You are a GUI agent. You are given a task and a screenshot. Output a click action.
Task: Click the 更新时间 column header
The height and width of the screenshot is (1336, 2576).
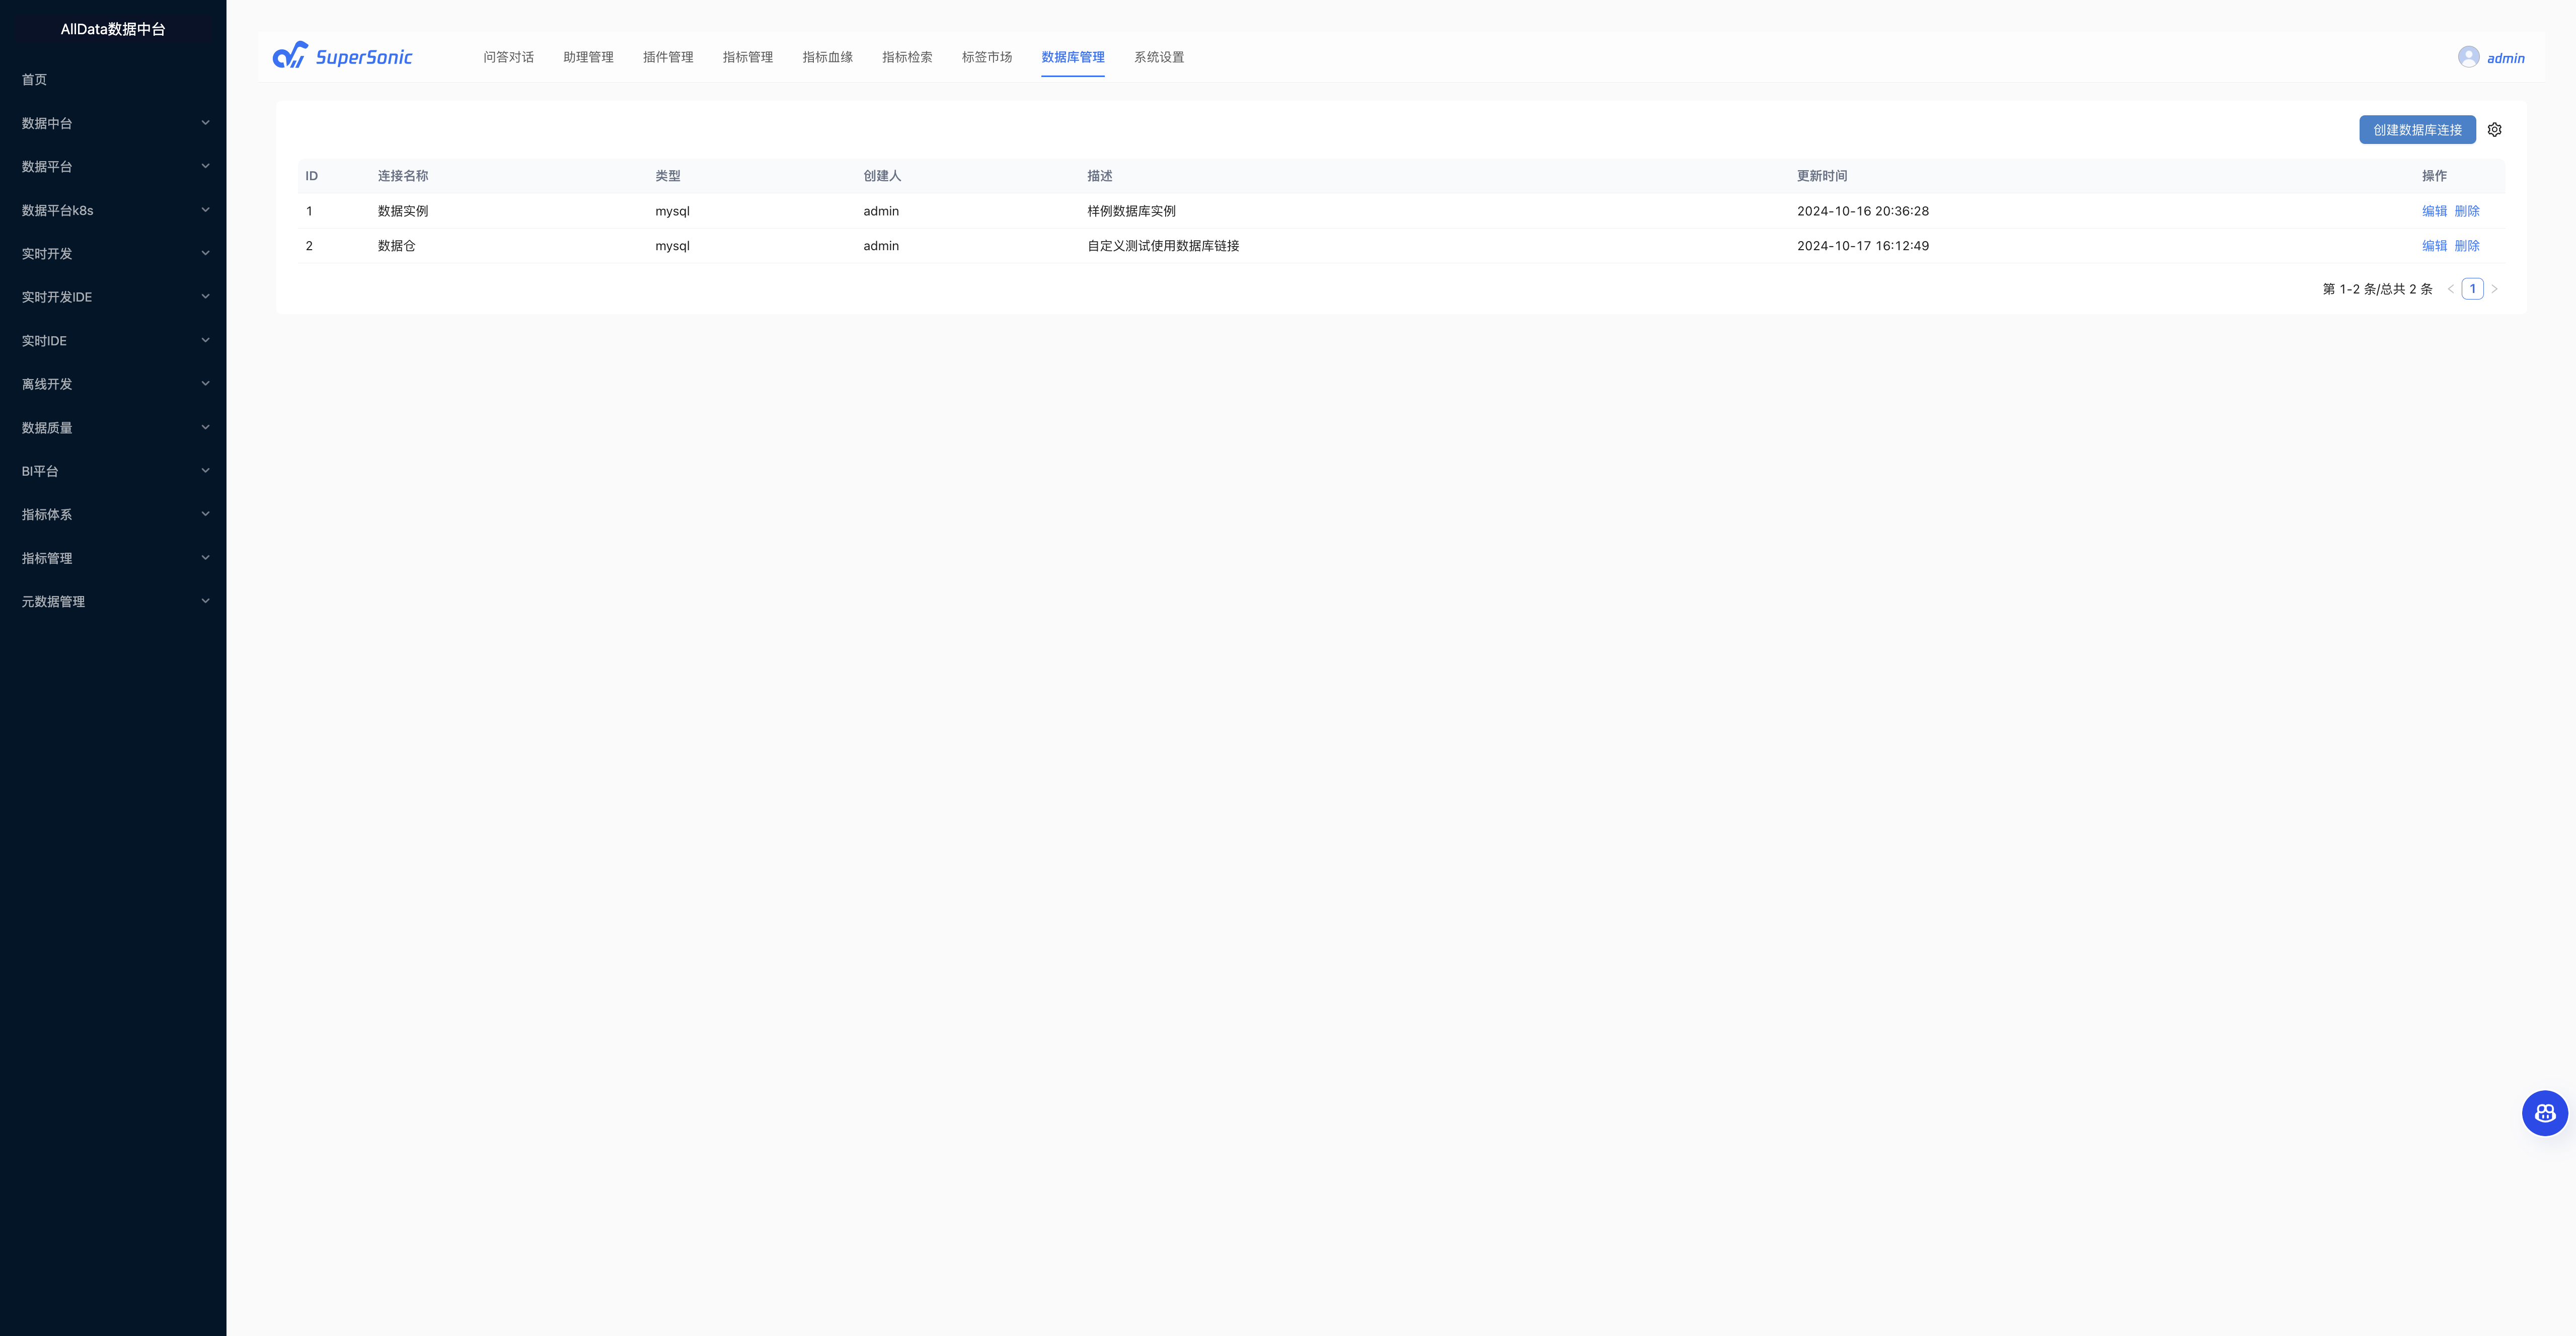point(1821,176)
